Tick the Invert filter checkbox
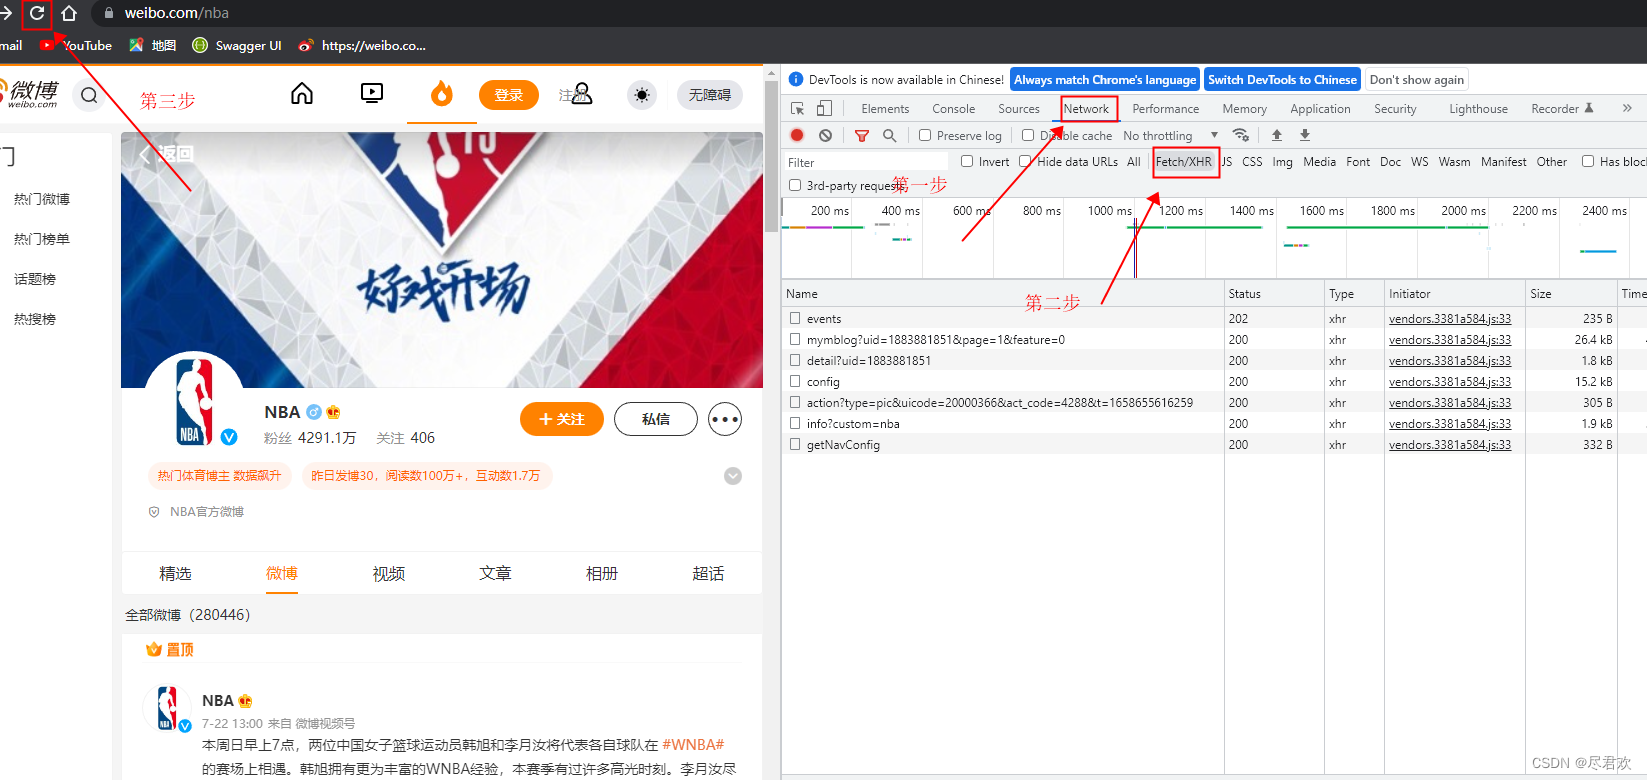The width and height of the screenshot is (1647, 780). click(967, 161)
